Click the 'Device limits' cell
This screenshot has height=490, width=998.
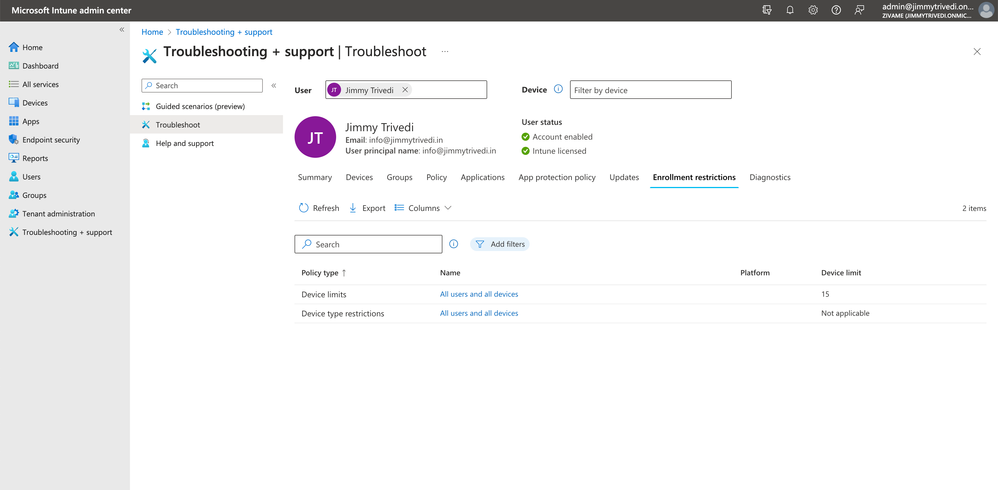323,295
